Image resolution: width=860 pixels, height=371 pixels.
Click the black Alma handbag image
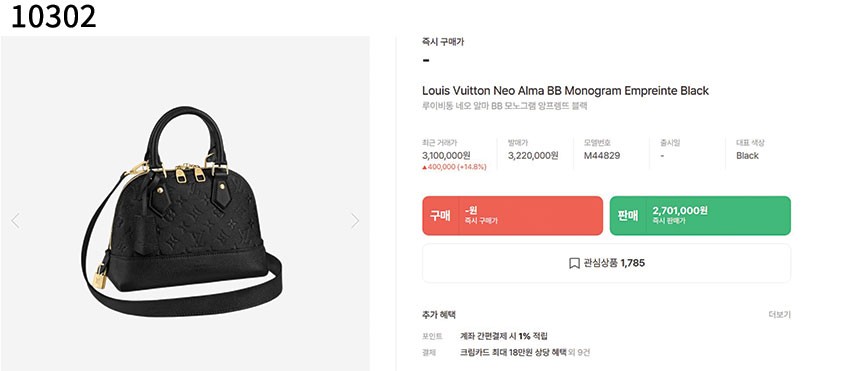182,211
